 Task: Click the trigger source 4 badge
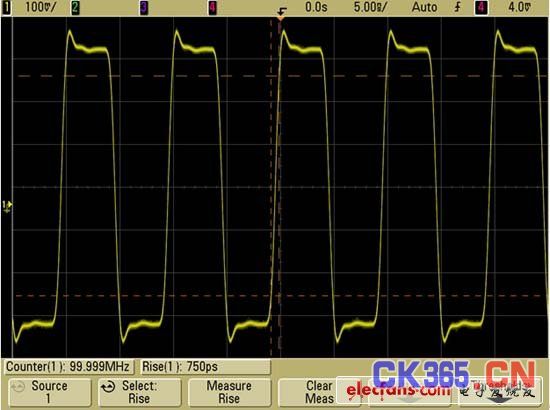(x=481, y=8)
